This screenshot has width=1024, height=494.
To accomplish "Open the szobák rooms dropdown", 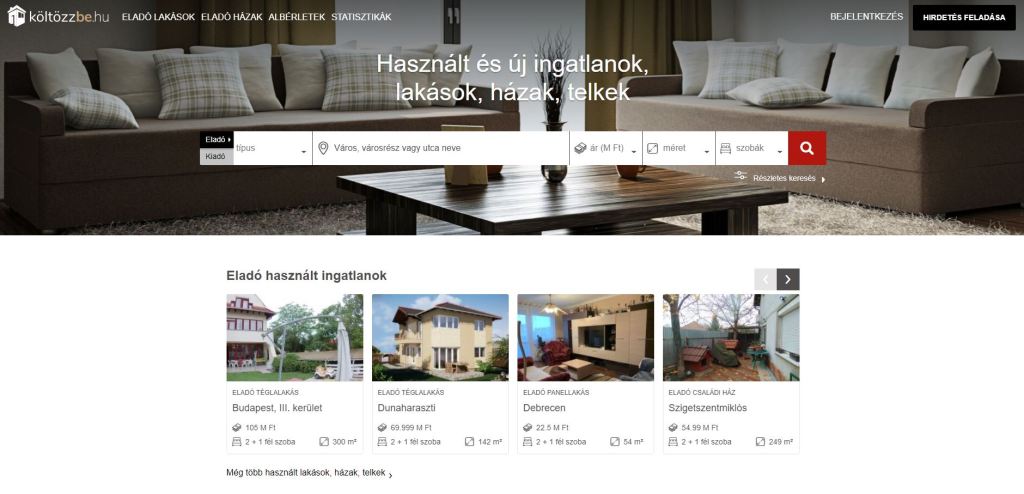I will tap(752, 148).
